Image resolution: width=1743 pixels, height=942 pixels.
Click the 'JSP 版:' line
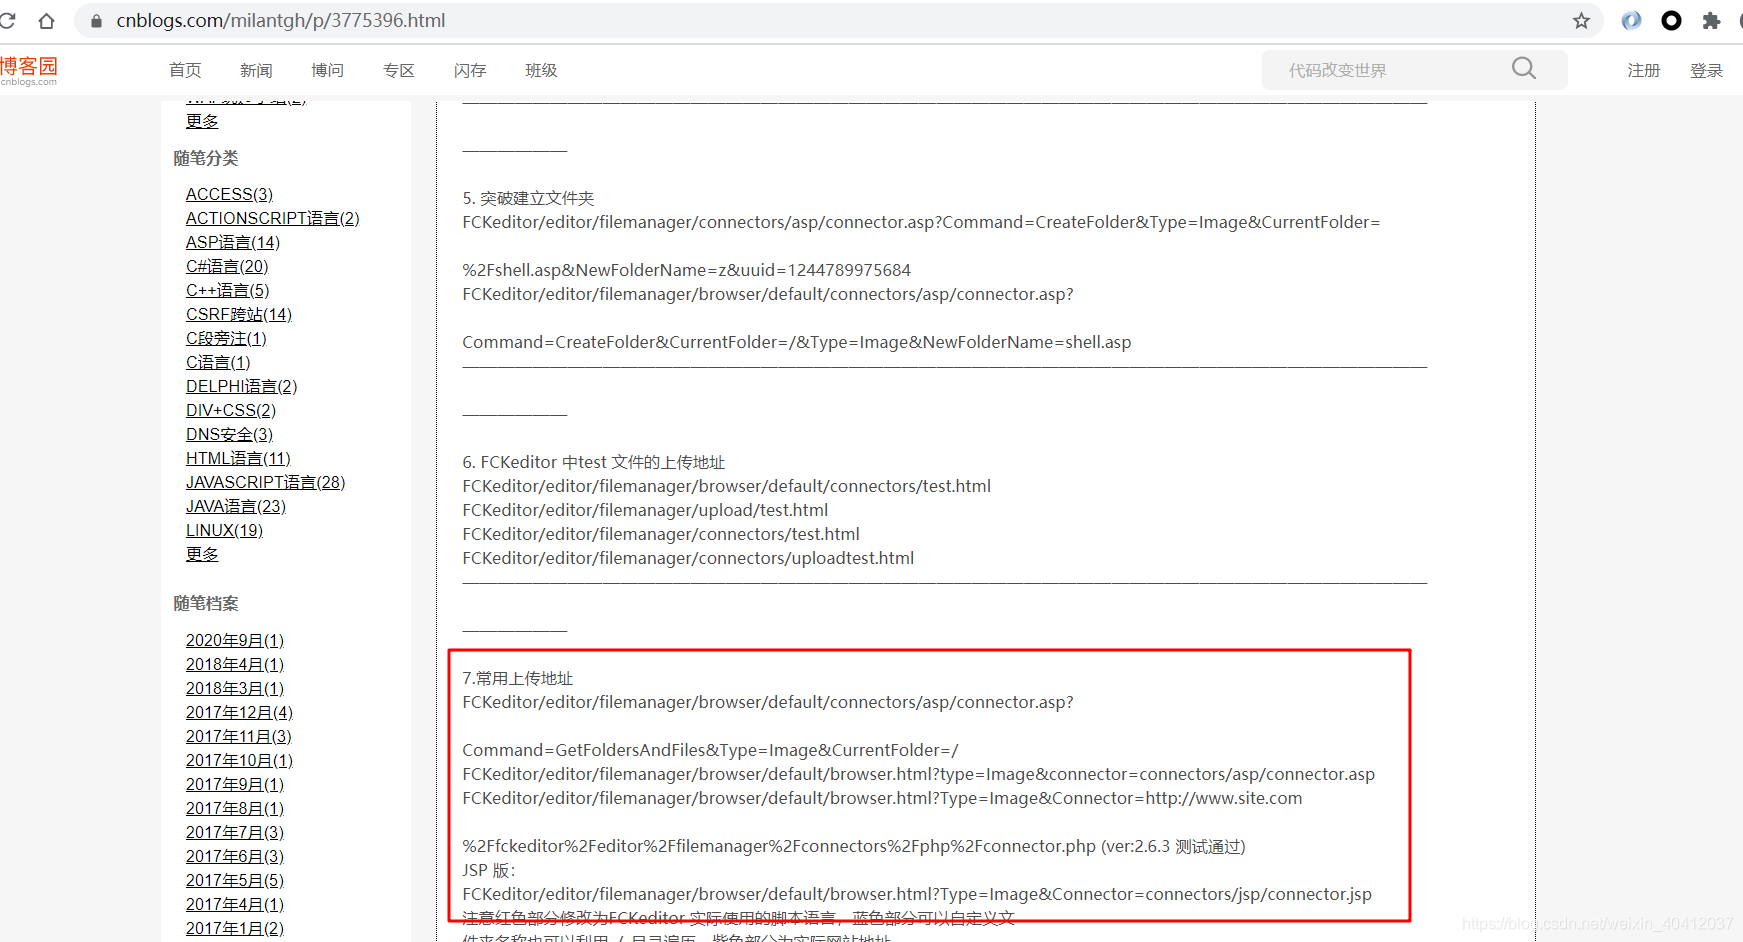tap(488, 870)
